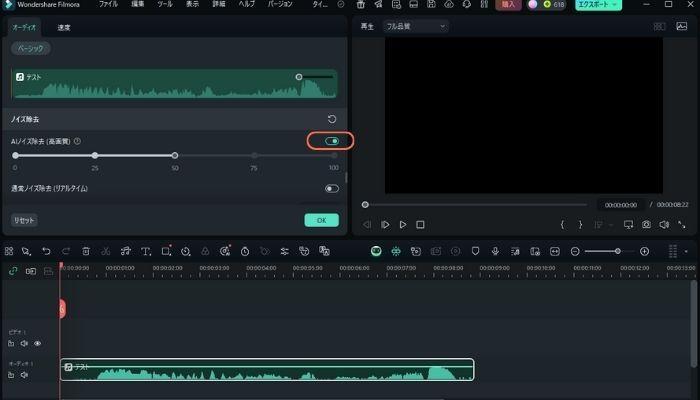Screen dimensions: 700x400
Task: Open the ファイル menu
Action: [x=108, y=5]
